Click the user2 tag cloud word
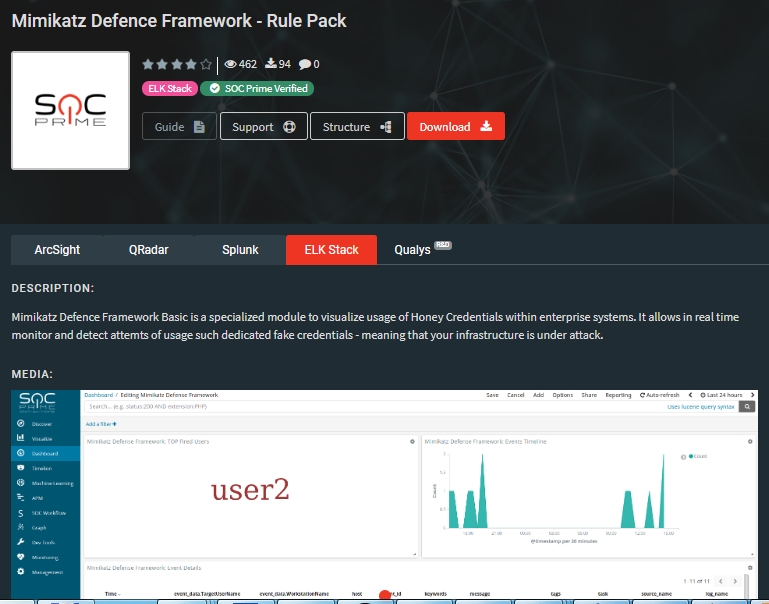769x604 pixels. [x=250, y=490]
